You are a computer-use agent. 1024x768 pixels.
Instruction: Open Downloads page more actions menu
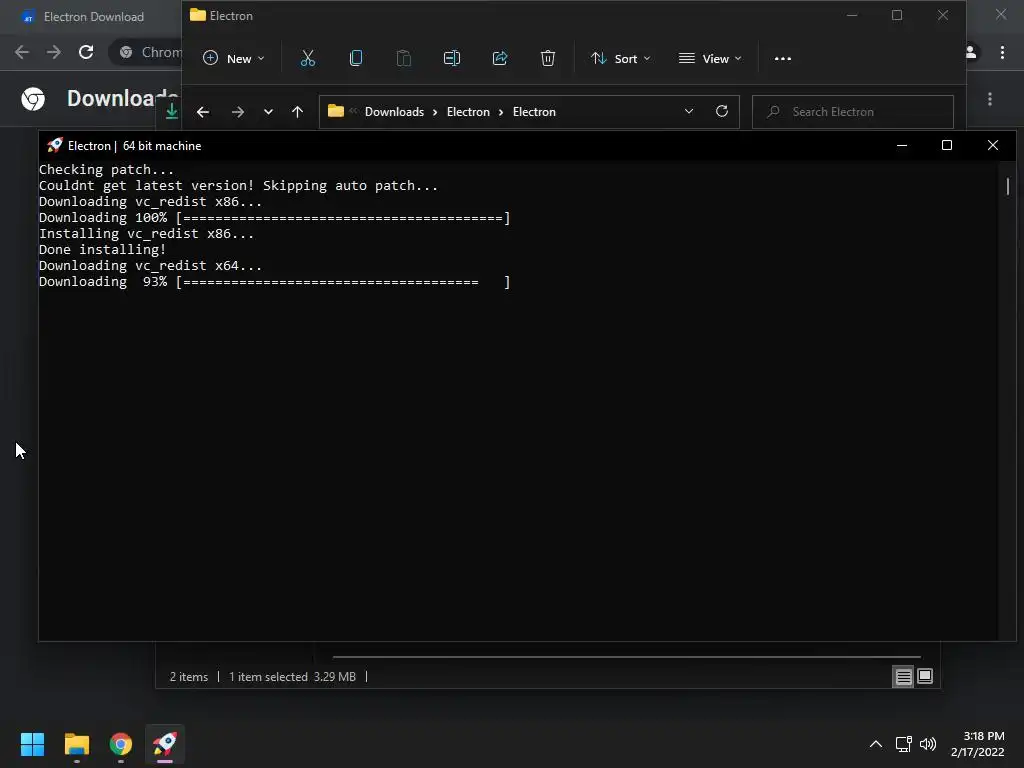pyautogui.click(x=990, y=99)
